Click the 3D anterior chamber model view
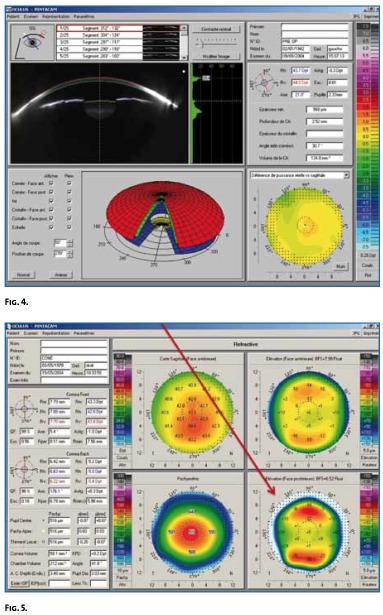Screen dimensions: 383x615 [162, 224]
